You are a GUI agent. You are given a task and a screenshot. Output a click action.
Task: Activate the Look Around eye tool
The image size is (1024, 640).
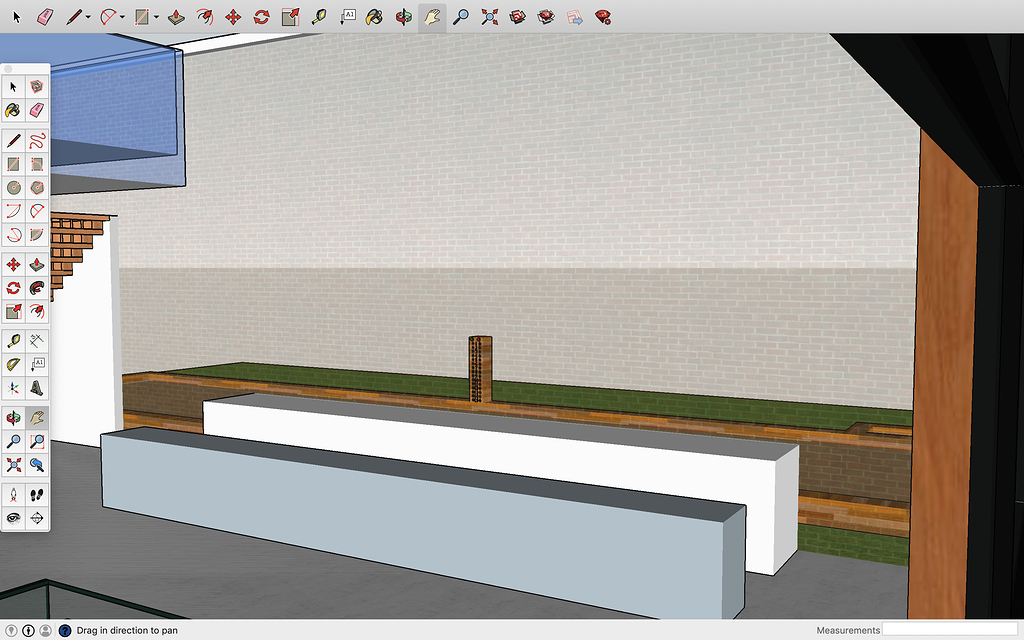tap(13, 518)
